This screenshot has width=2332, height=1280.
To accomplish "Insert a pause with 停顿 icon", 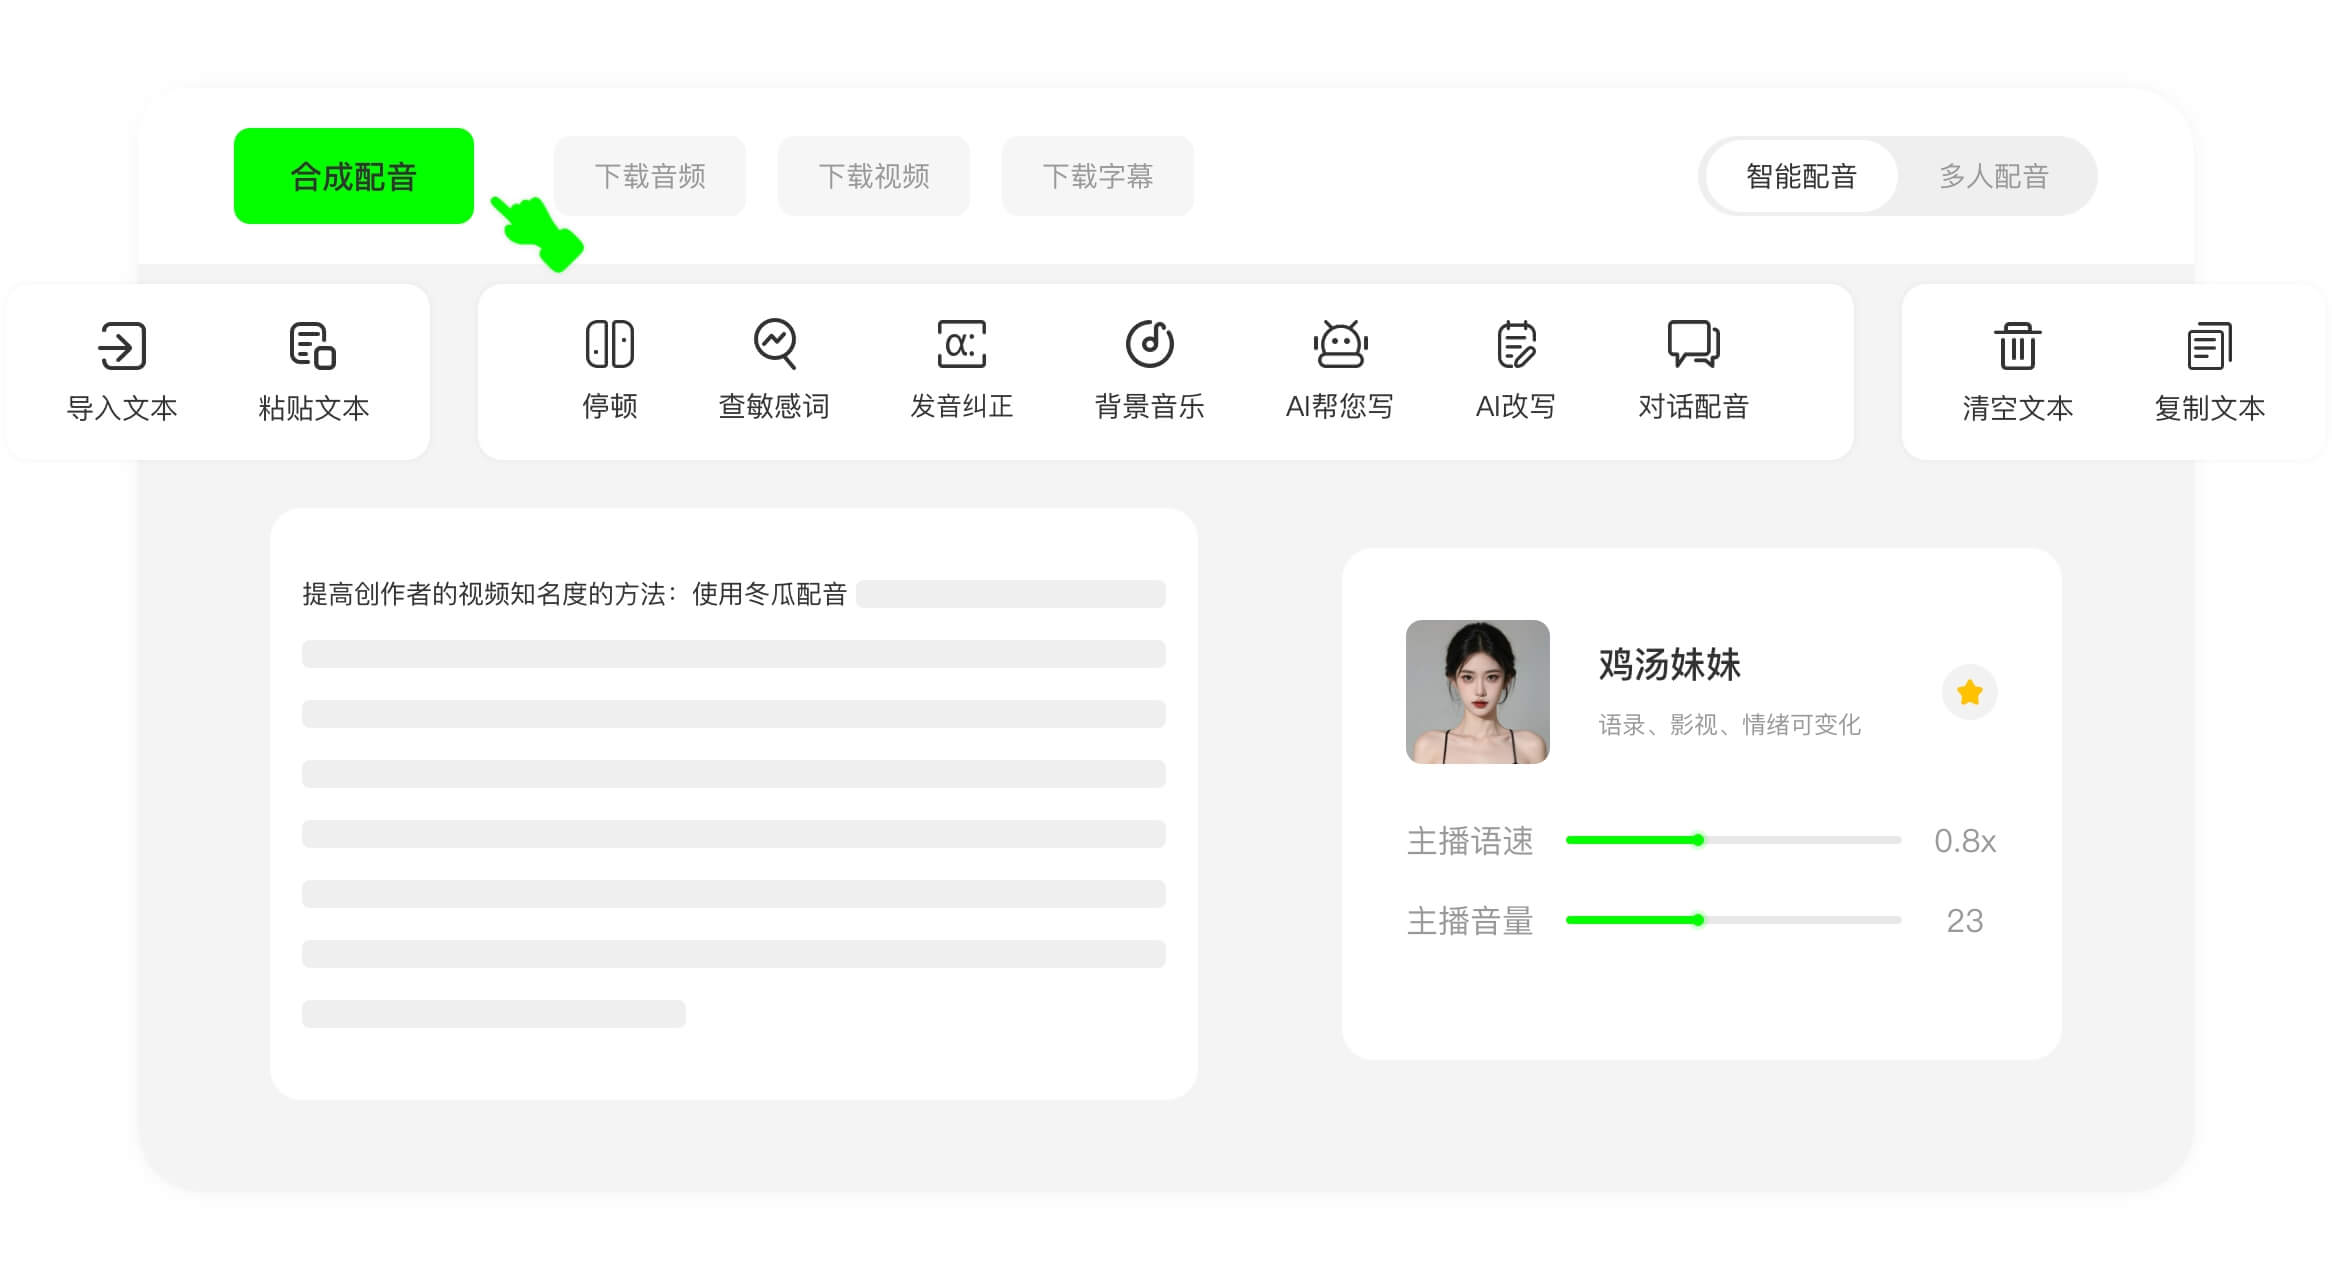I will pos(609,344).
